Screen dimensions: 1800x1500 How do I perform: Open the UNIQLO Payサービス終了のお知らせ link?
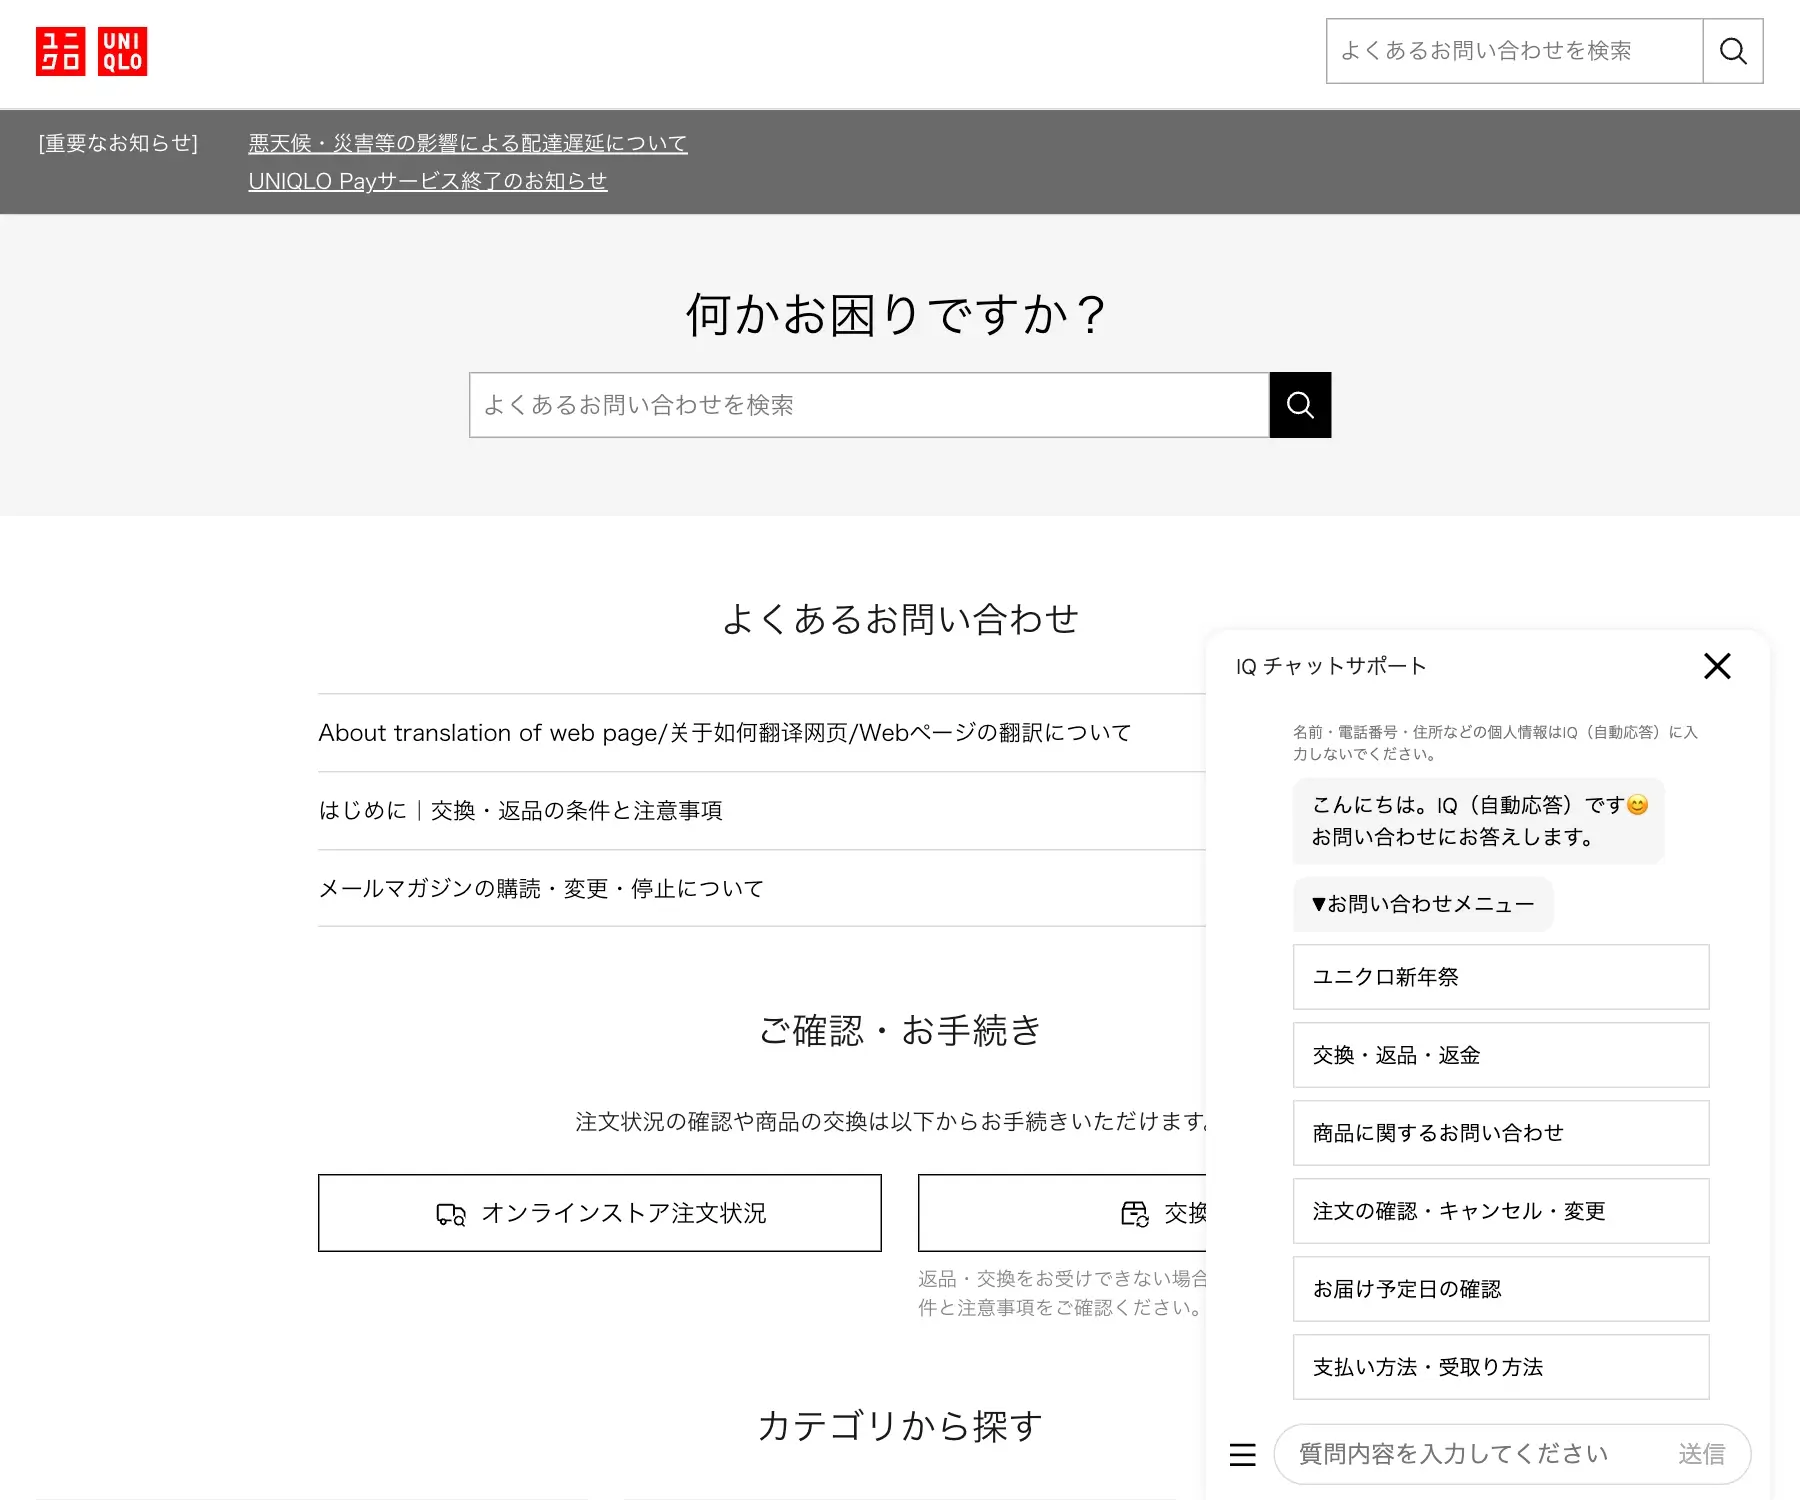tap(428, 181)
